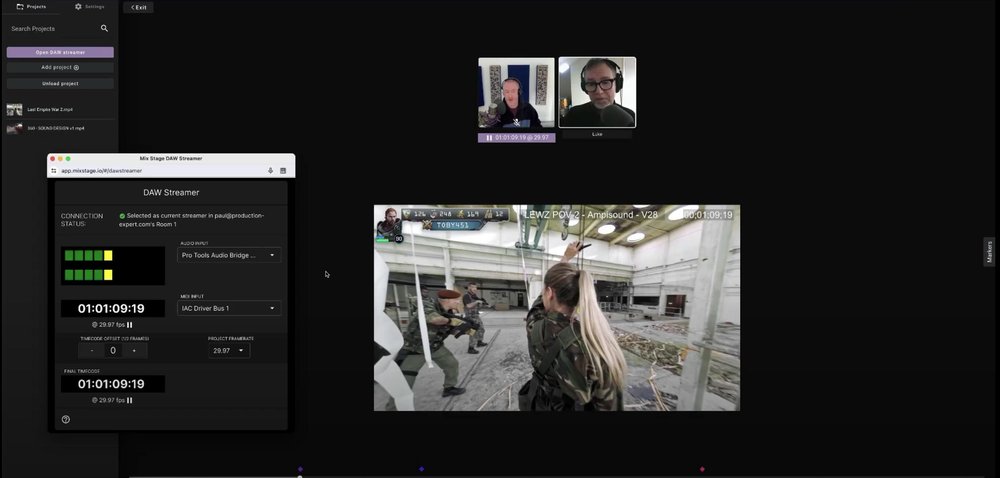The image size is (1000, 478).
Task: Open the MIDI Input IAC Driver dropdown
Action: coord(229,308)
